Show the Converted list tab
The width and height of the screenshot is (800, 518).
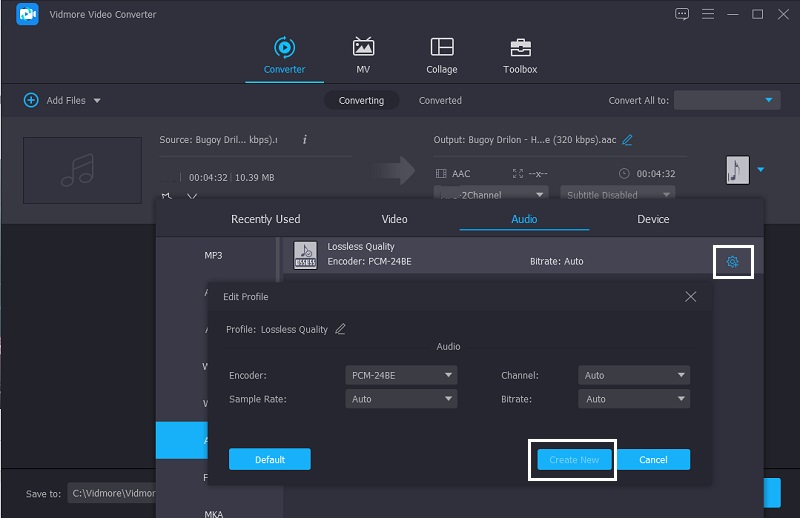(x=440, y=100)
